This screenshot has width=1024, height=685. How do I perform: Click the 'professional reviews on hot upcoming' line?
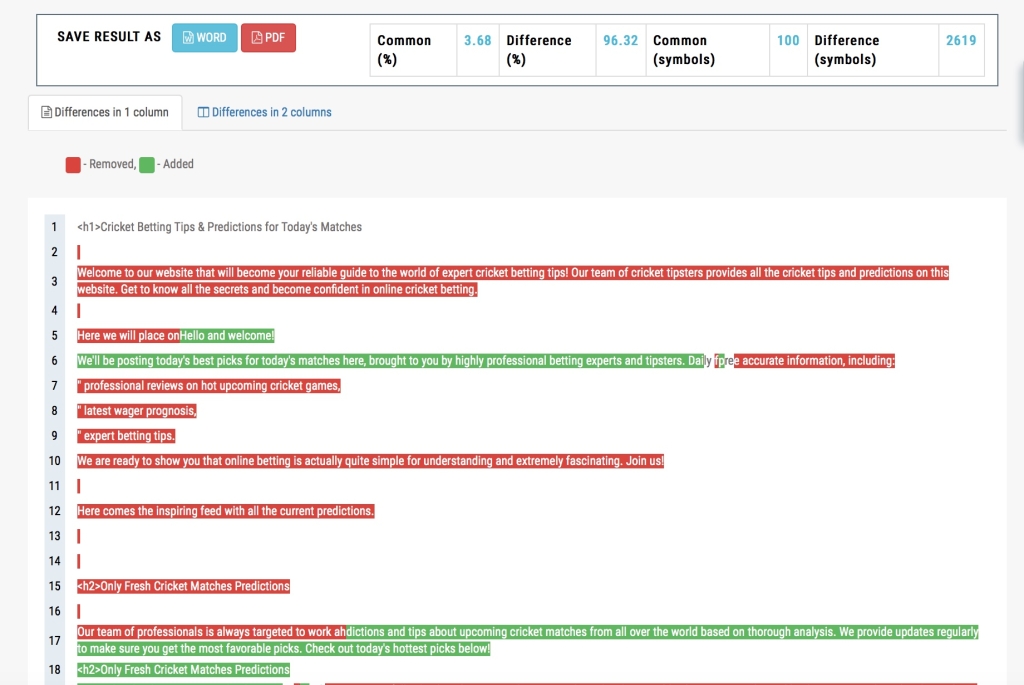pos(210,386)
